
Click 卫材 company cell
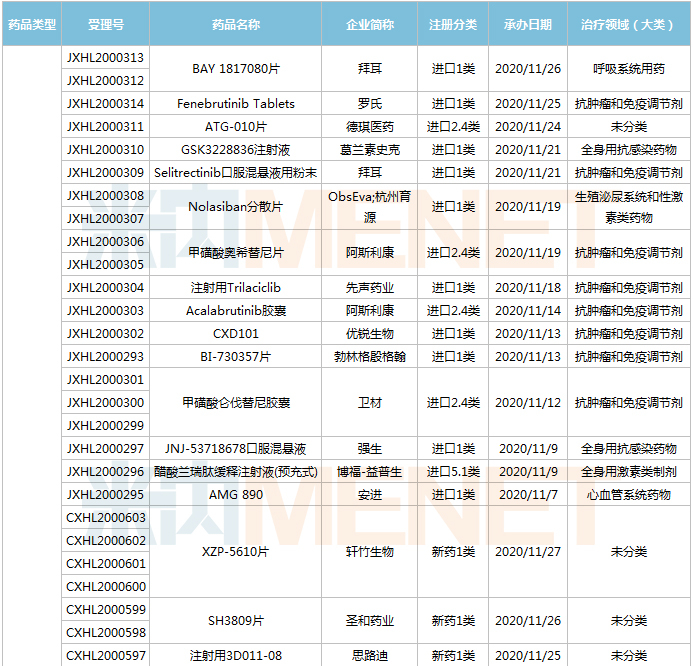[x=369, y=402]
